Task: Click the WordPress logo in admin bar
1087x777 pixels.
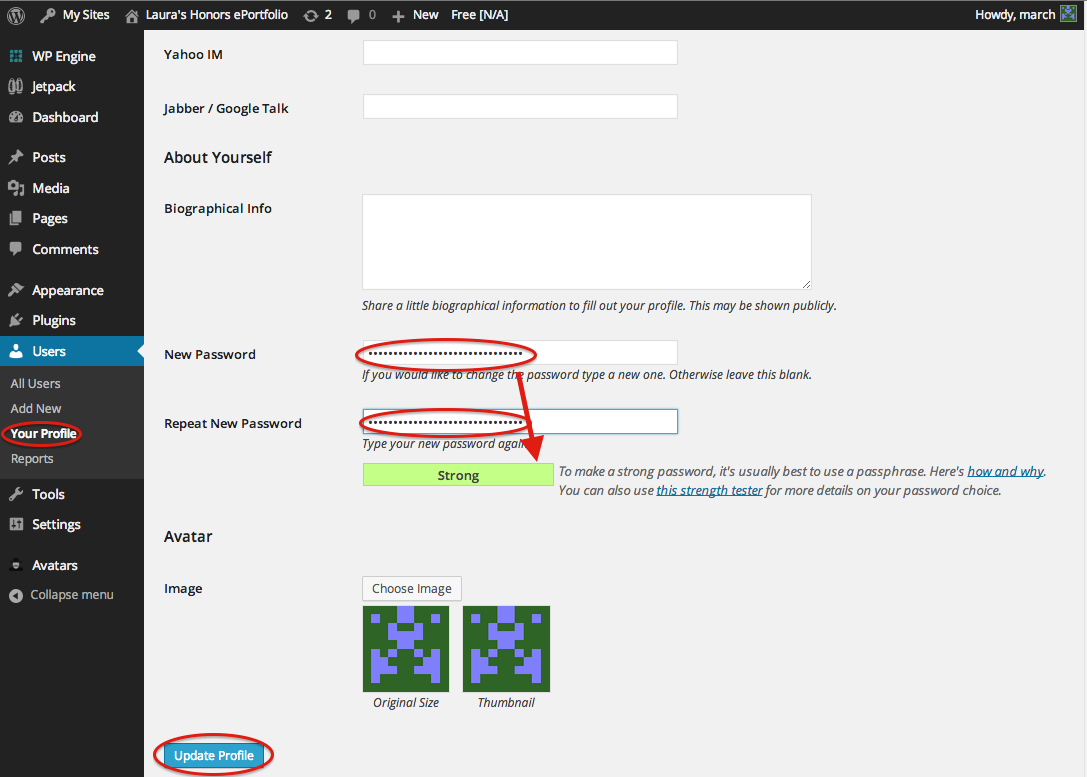Action: click(14, 14)
